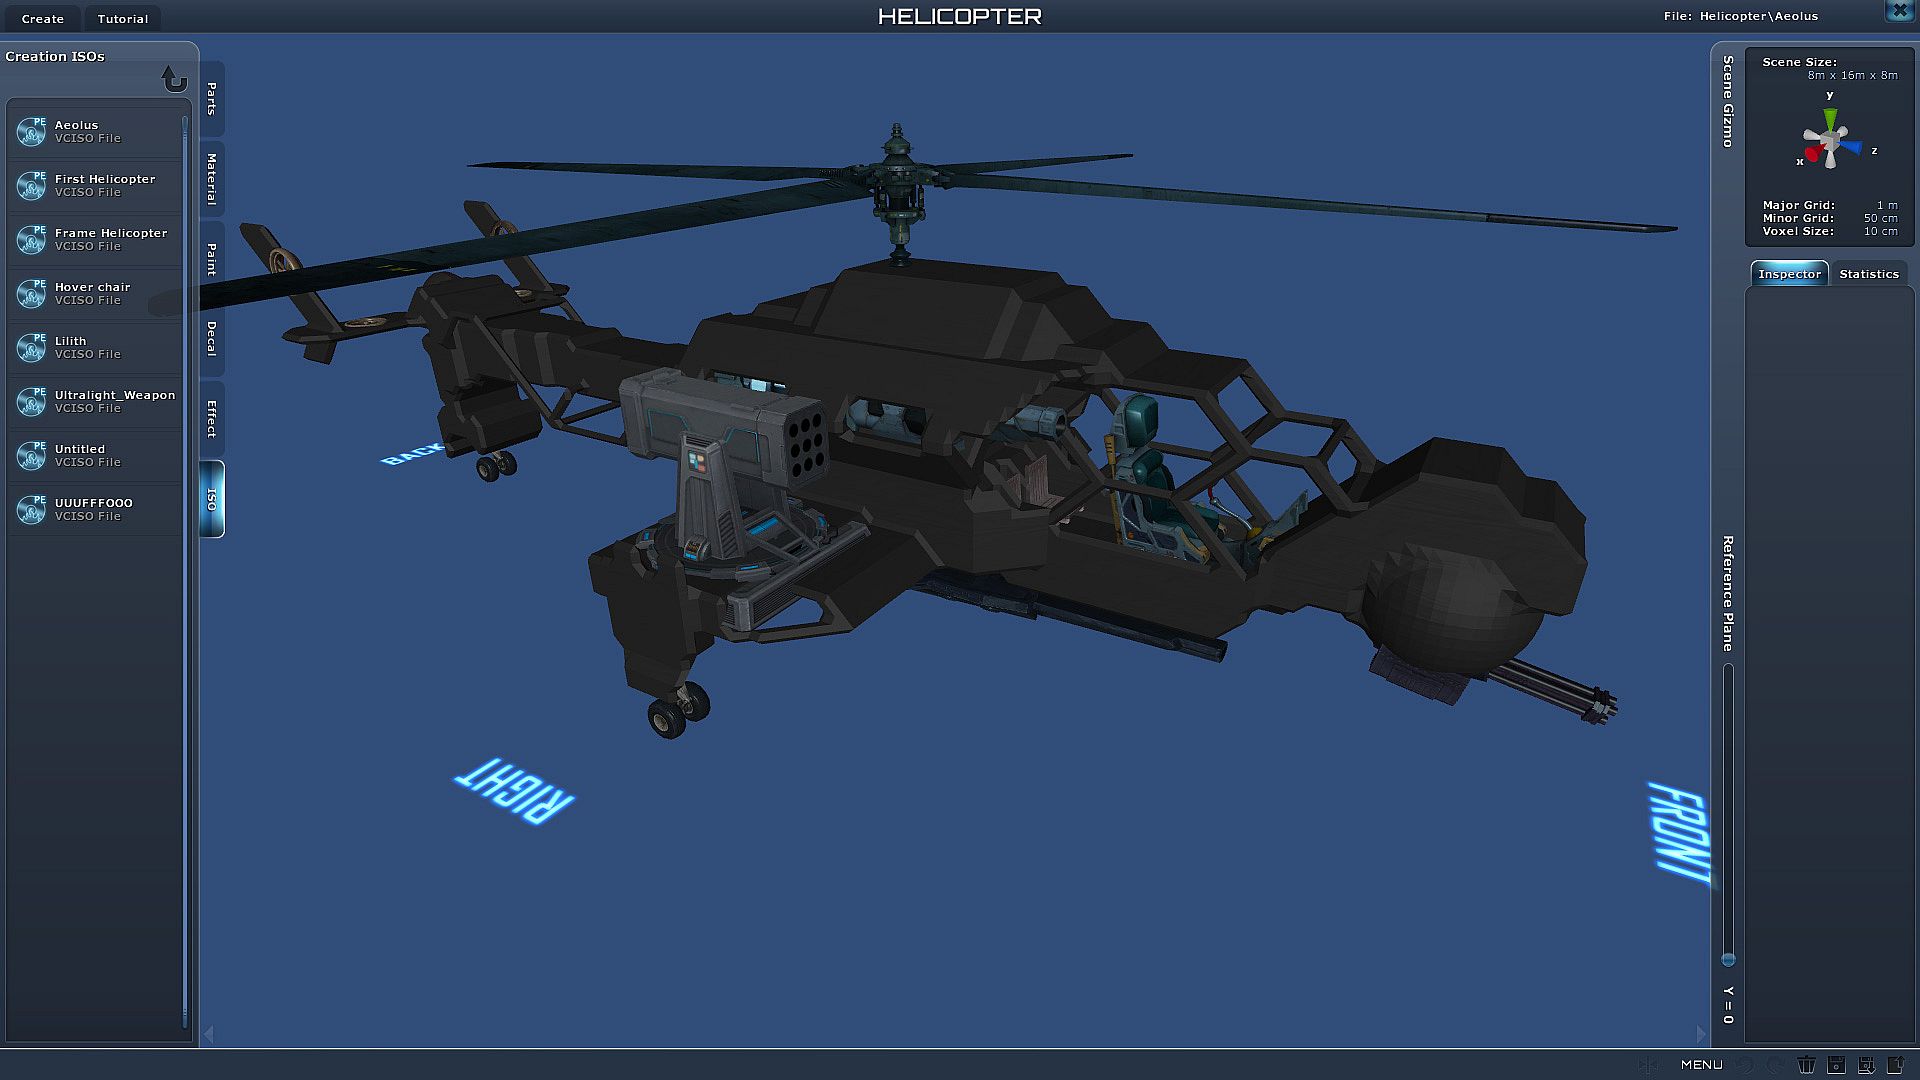
Task: Collapse left panel with bottom arrow
Action: (x=209, y=1034)
